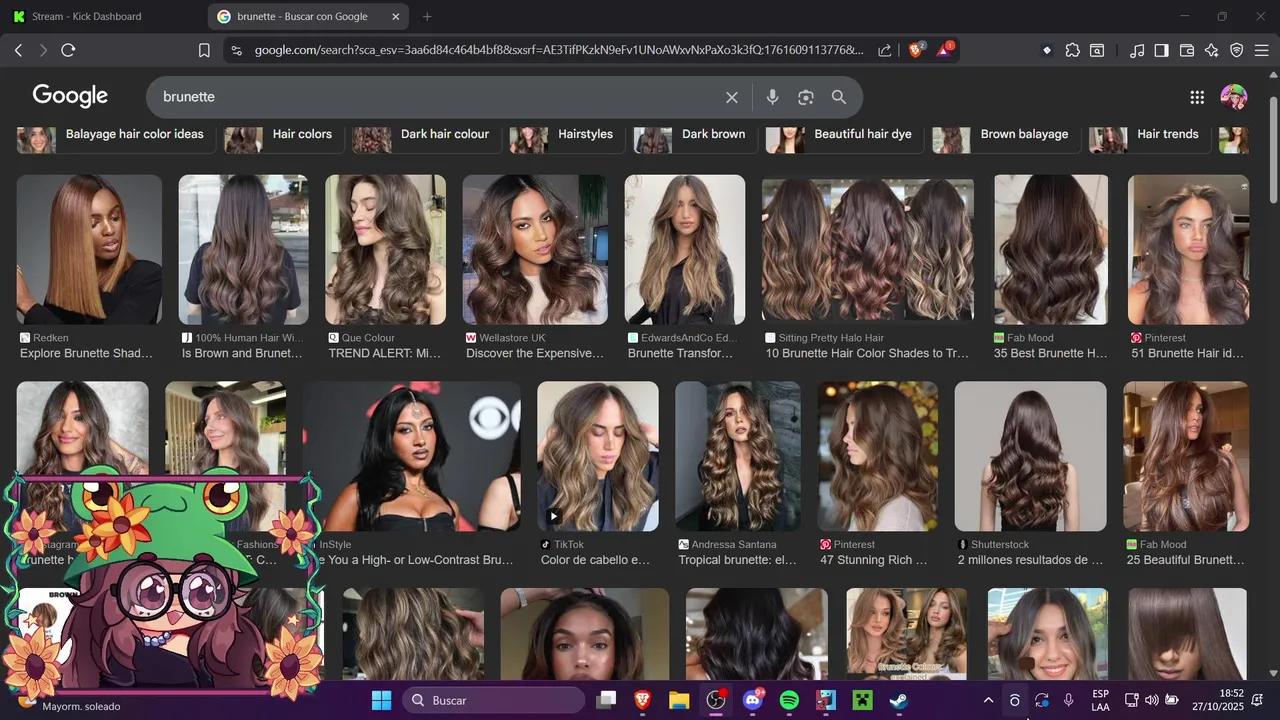Open TikTok Color de cabello video result
The width and height of the screenshot is (1280, 720).
[x=598, y=456]
